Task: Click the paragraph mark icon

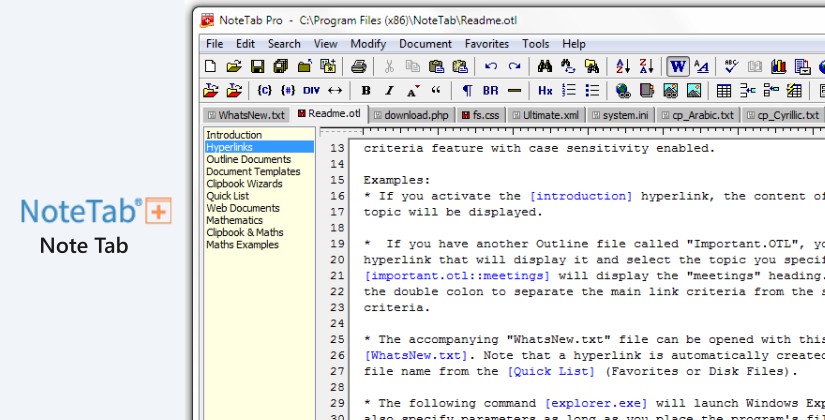Action: click(466, 91)
